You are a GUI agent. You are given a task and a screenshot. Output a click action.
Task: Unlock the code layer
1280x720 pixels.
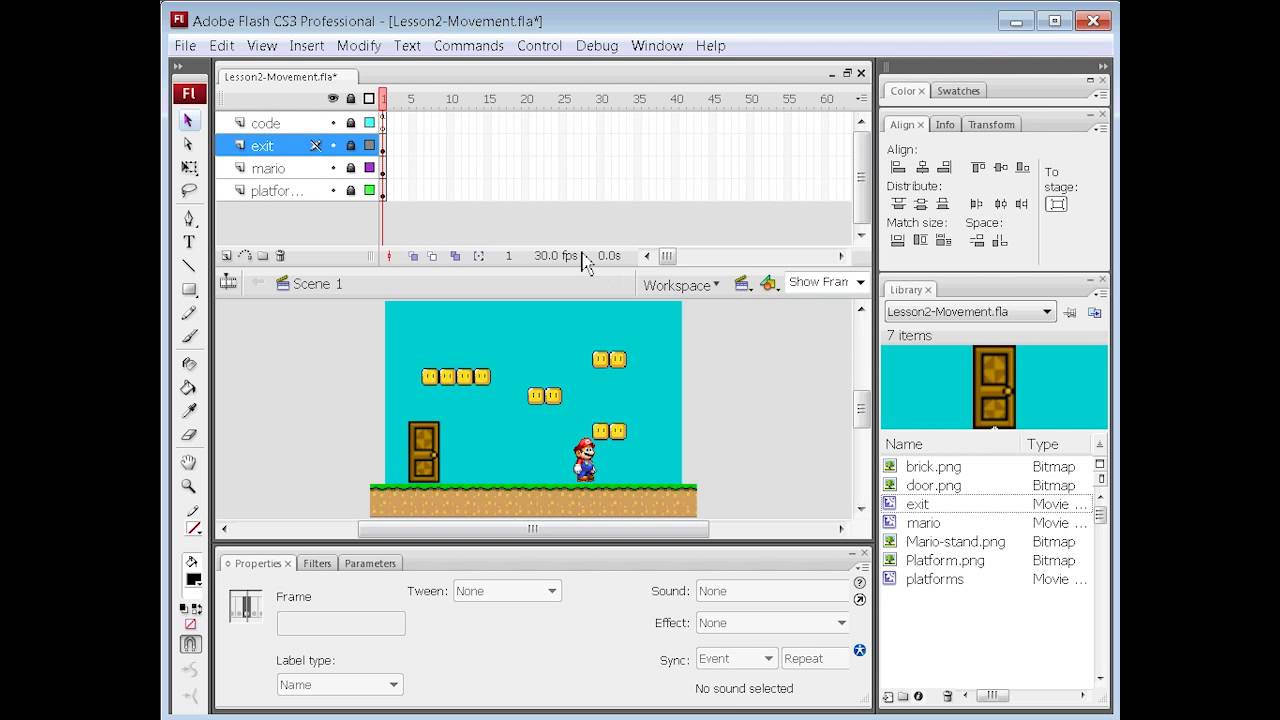coord(351,123)
